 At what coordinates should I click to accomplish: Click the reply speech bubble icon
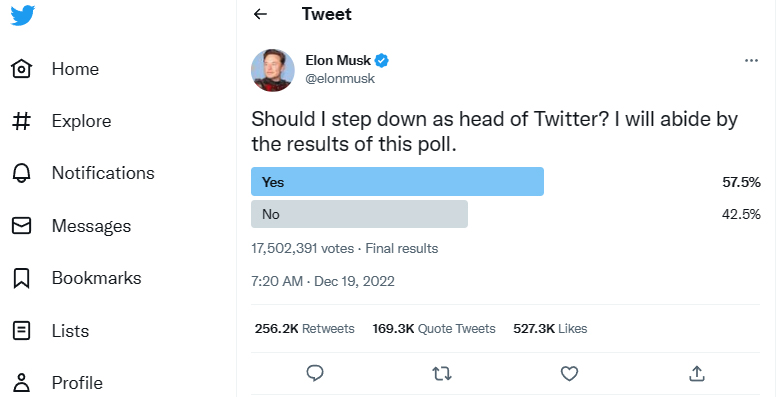pyautogui.click(x=315, y=373)
